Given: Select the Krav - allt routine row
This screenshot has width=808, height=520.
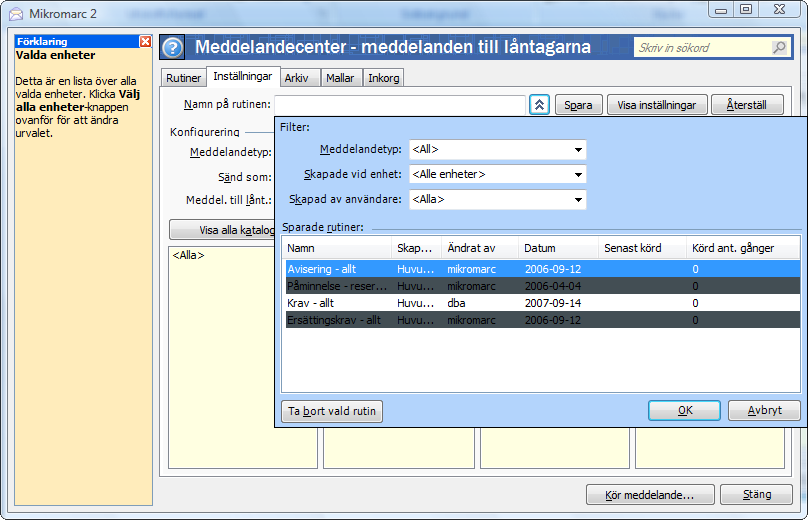Looking at the screenshot, I should 543,303.
